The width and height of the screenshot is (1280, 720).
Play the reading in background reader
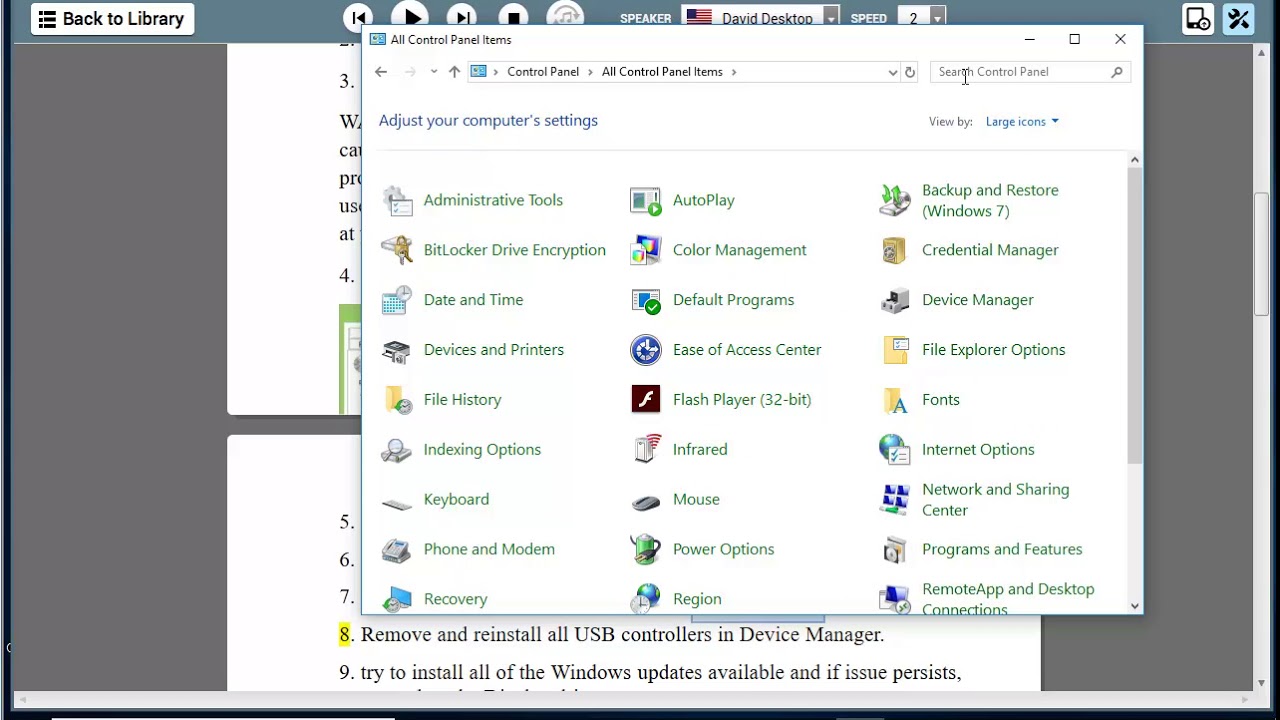tap(410, 17)
